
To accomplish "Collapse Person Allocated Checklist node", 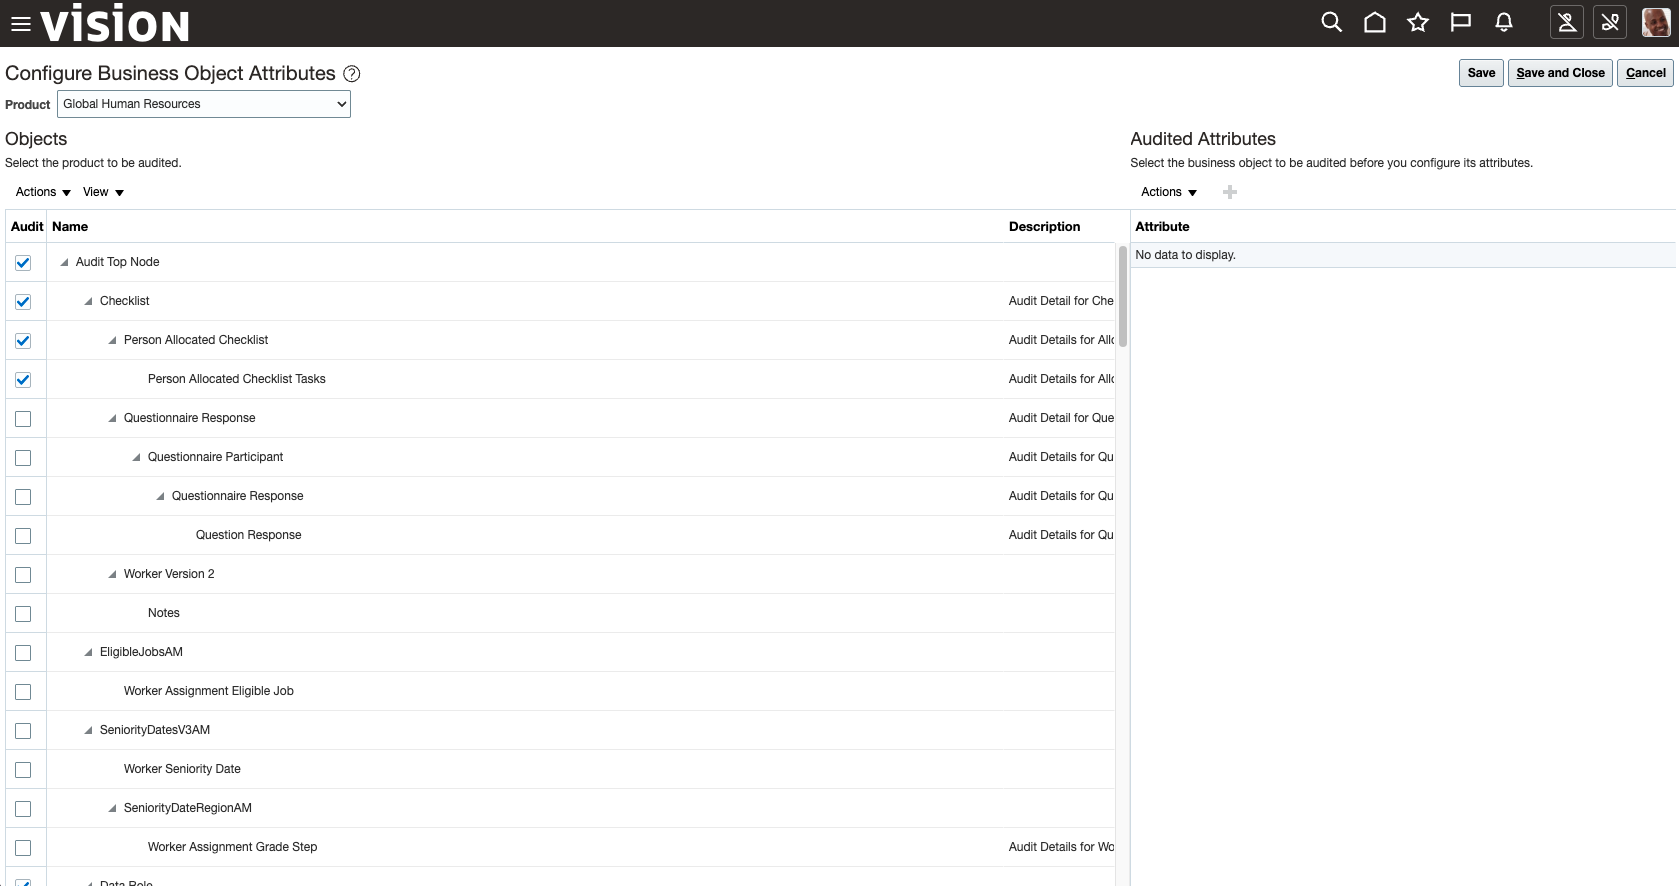I will coord(112,340).
